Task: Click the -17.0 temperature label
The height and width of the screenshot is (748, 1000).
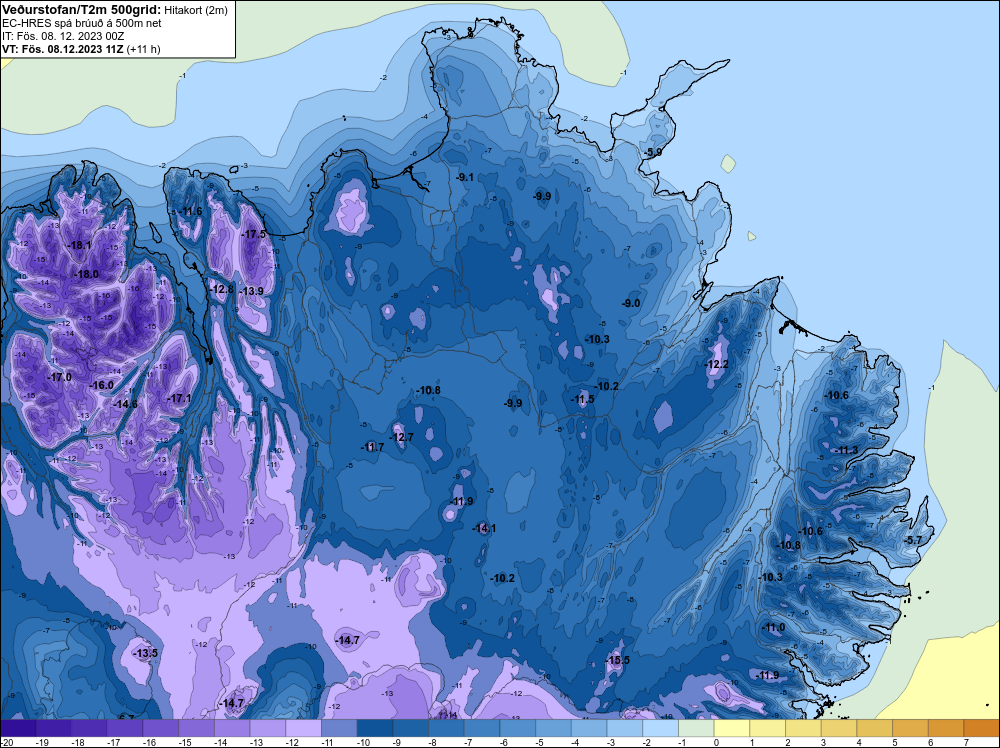Action: [x=59, y=377]
